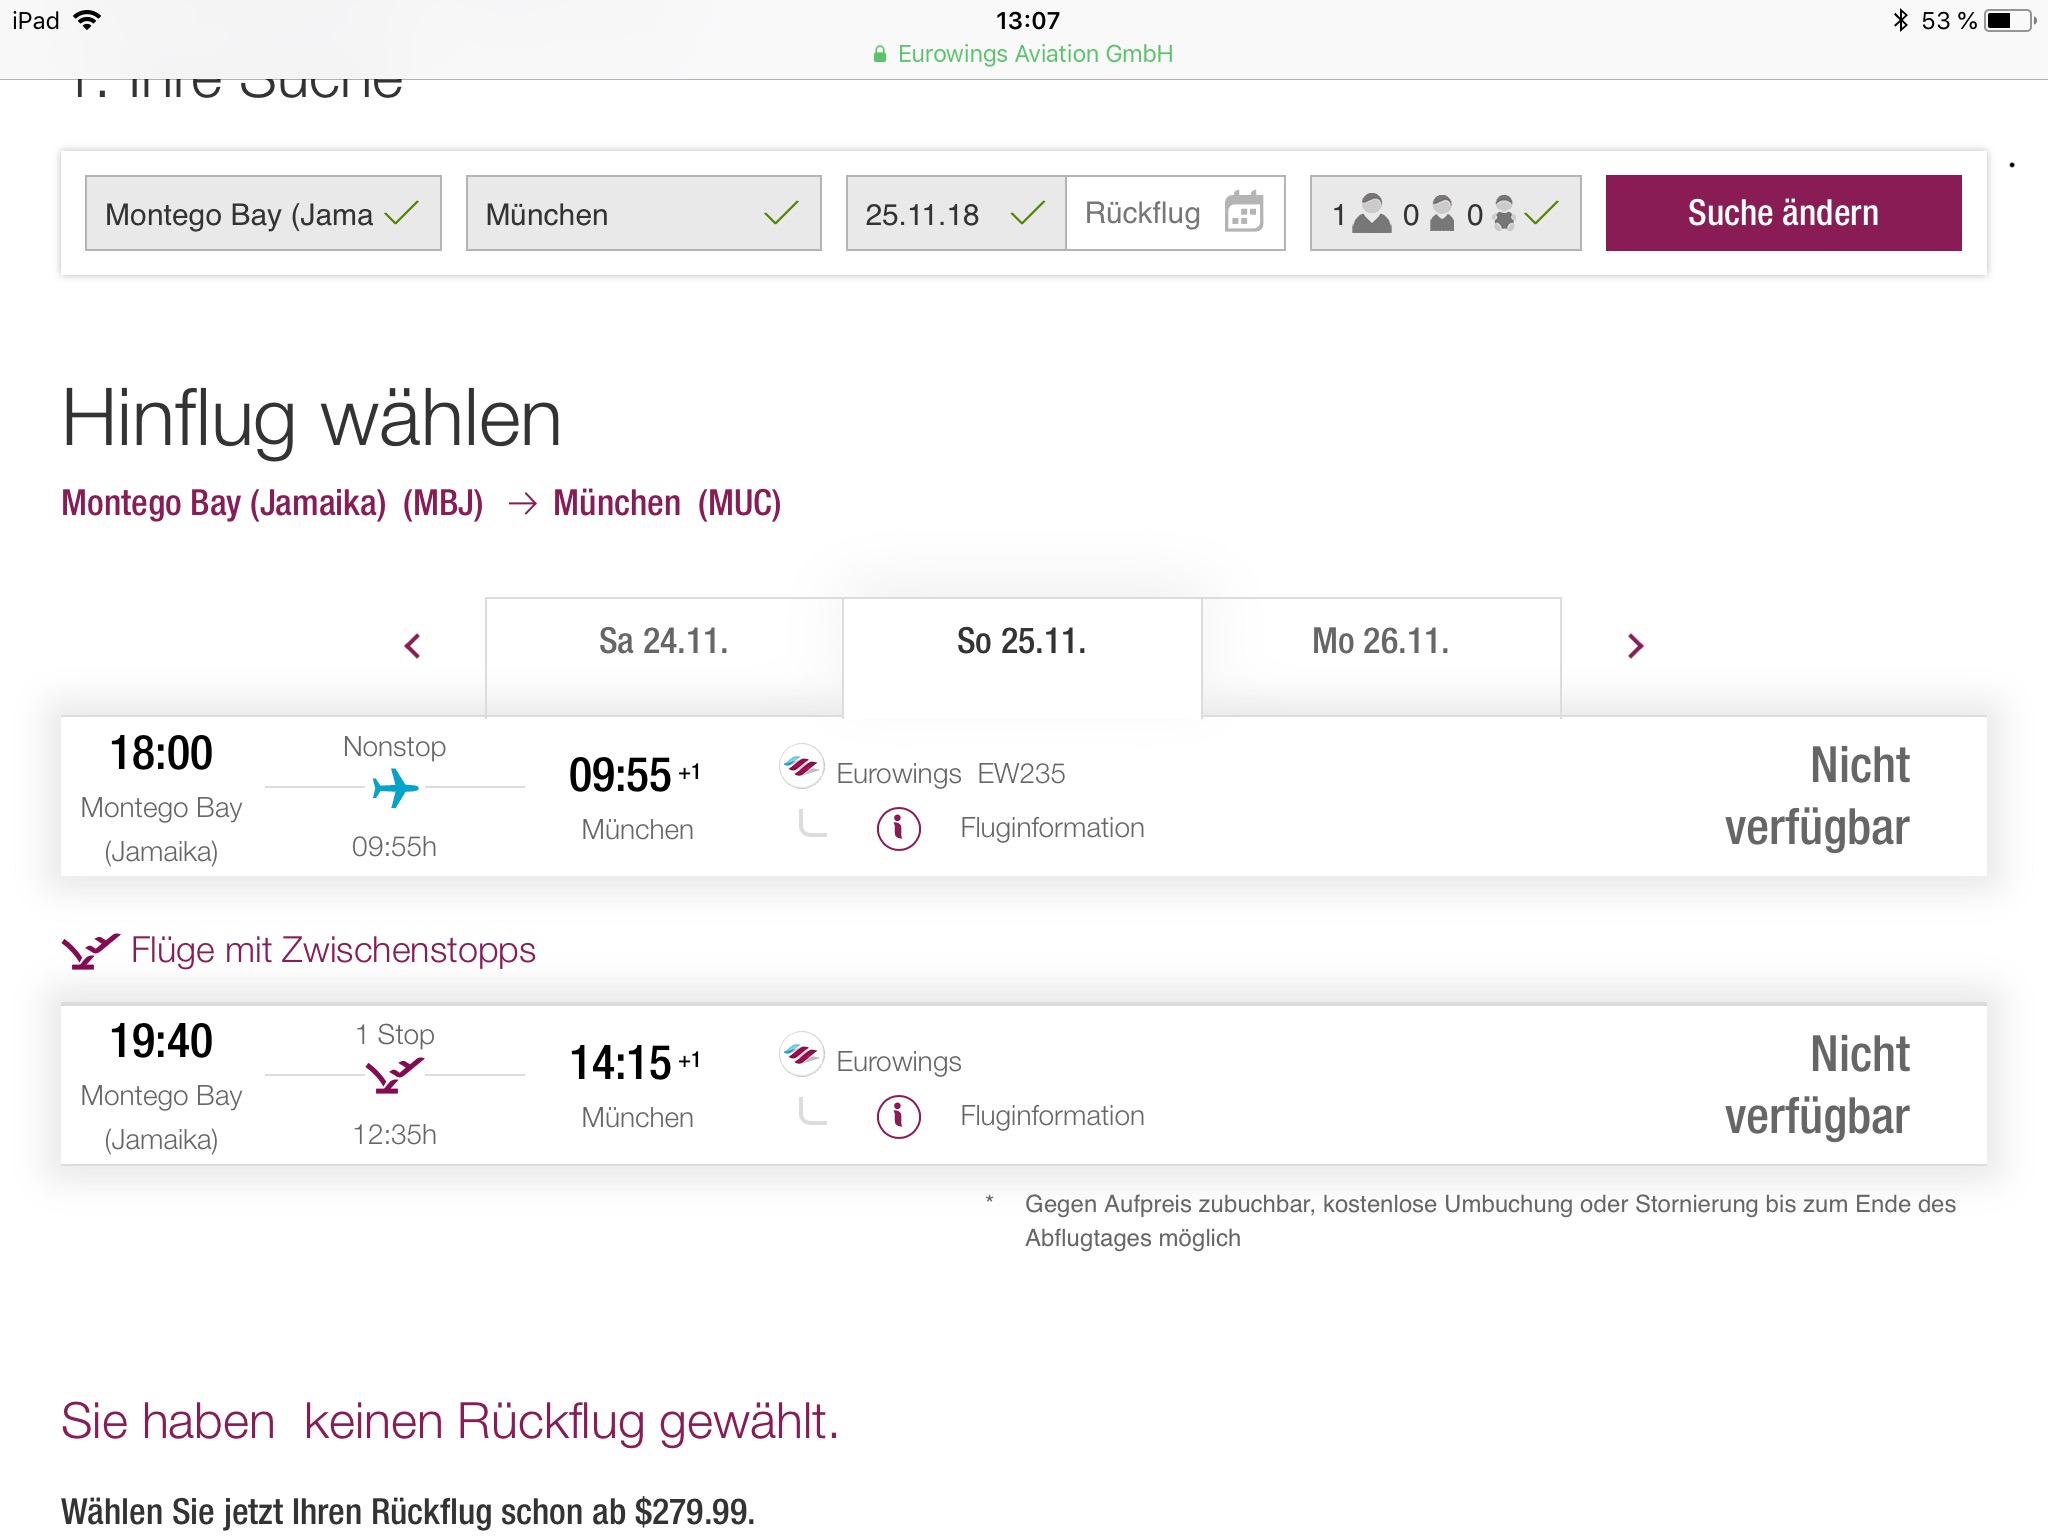This screenshot has width=2048, height=1536.
Task: Click the blue nonstop airplane icon
Action: pyautogui.click(x=395, y=788)
